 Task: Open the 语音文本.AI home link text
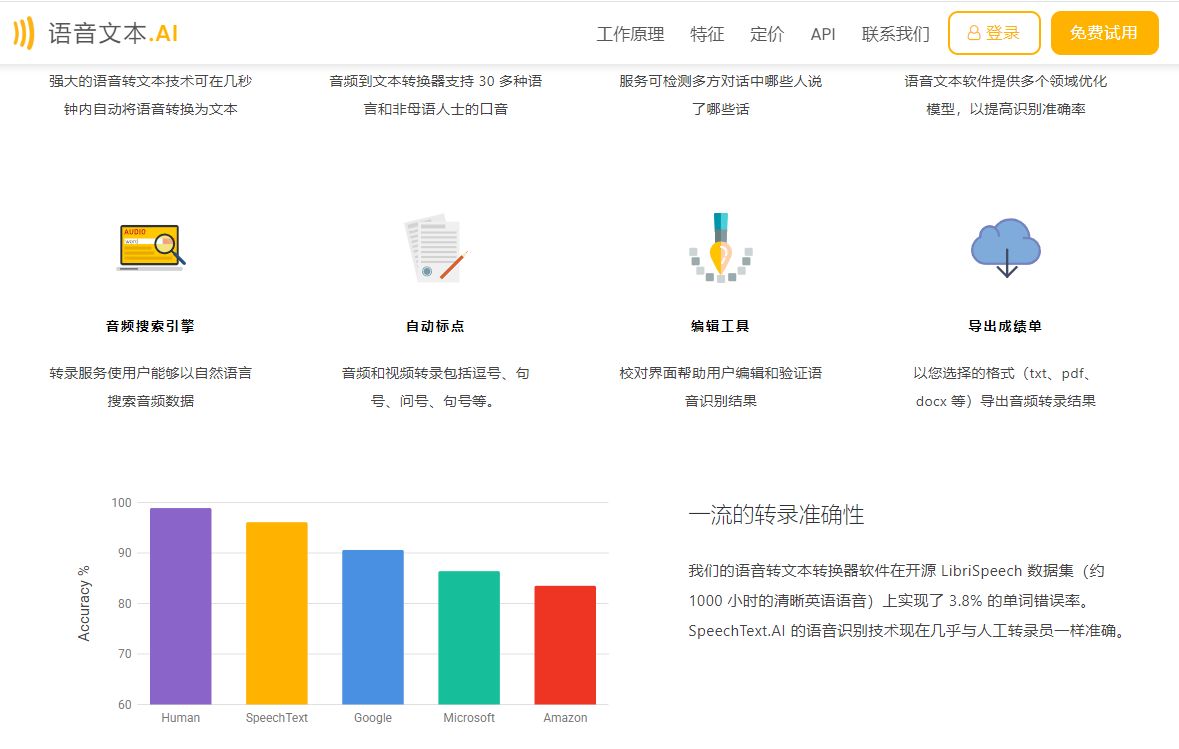coord(114,33)
